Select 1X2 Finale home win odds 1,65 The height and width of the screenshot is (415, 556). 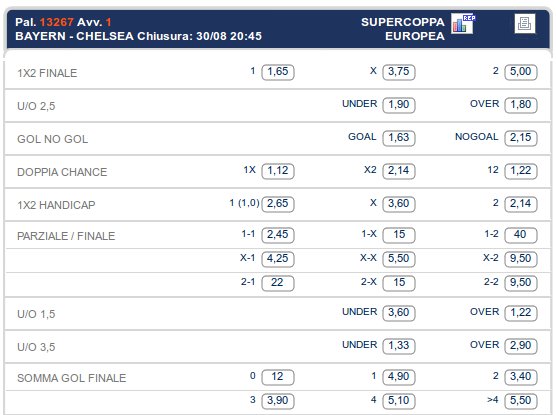pos(278,72)
